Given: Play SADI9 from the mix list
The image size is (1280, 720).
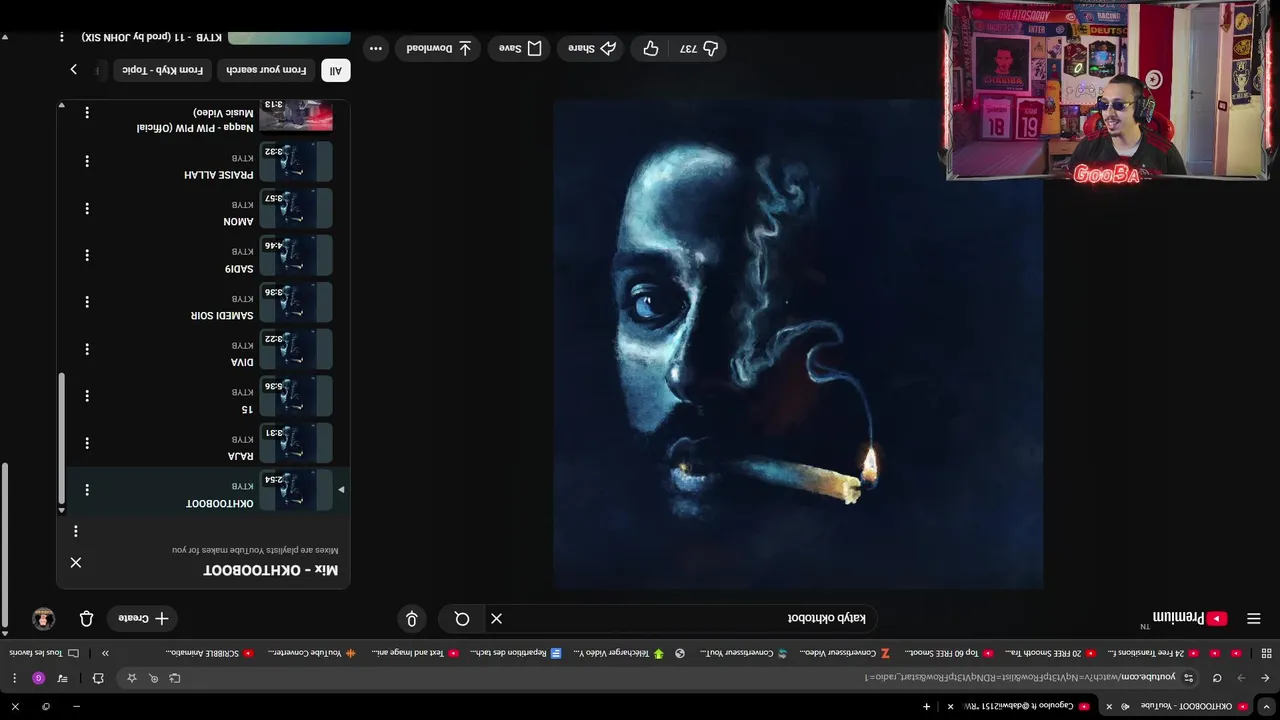Looking at the screenshot, I should tap(296, 255).
